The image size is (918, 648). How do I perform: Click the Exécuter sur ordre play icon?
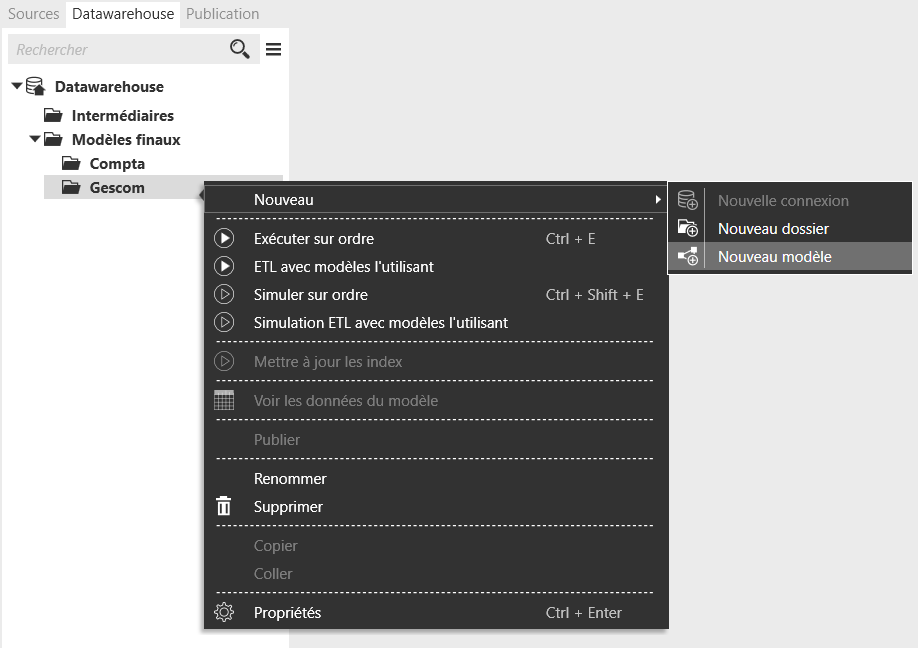[x=224, y=238]
